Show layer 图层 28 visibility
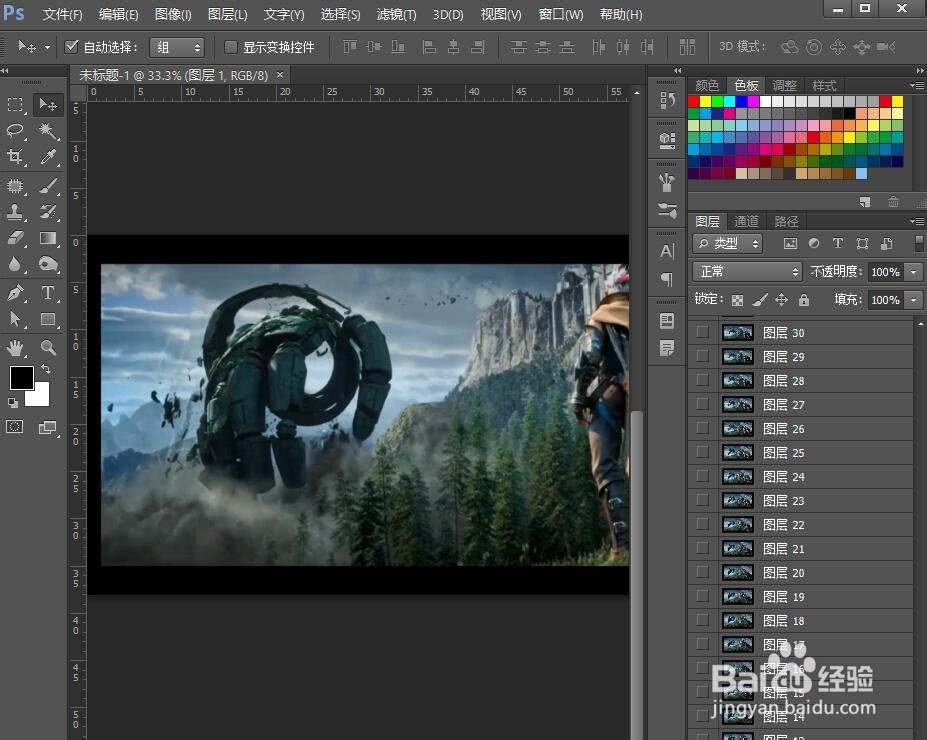The height and width of the screenshot is (740, 927). point(702,379)
